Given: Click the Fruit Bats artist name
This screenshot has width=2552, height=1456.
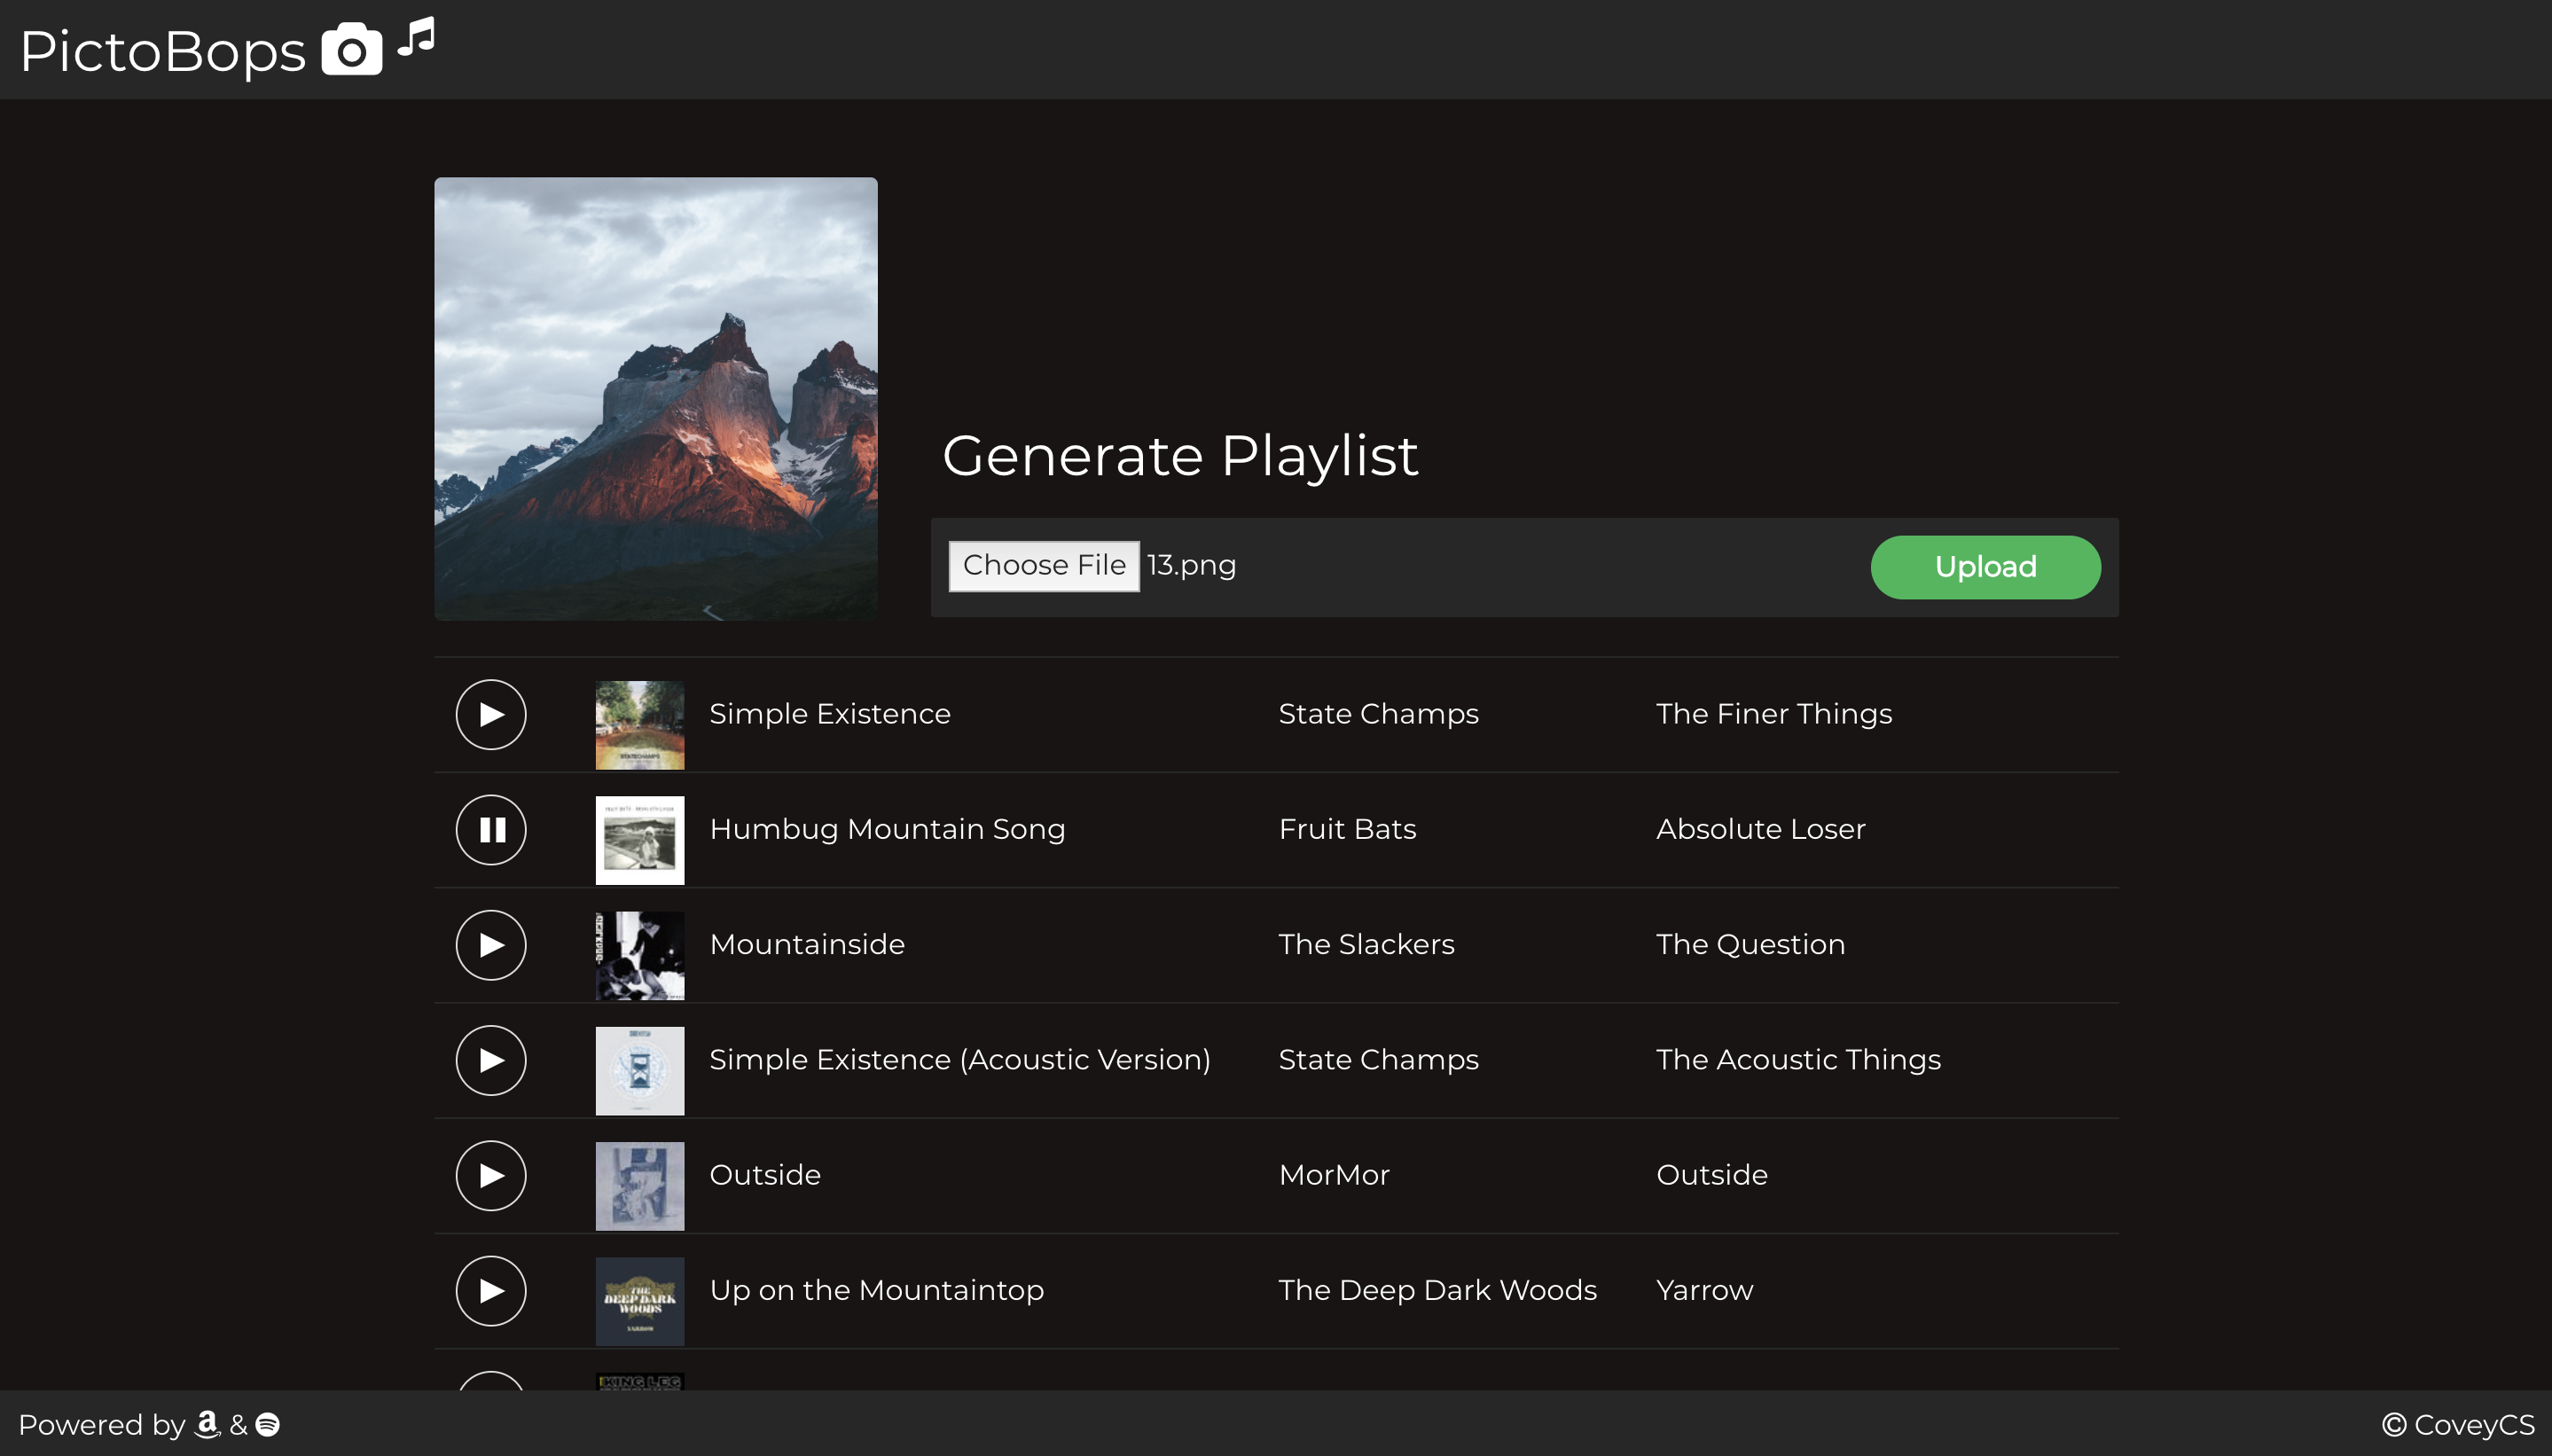Looking at the screenshot, I should 1347,829.
